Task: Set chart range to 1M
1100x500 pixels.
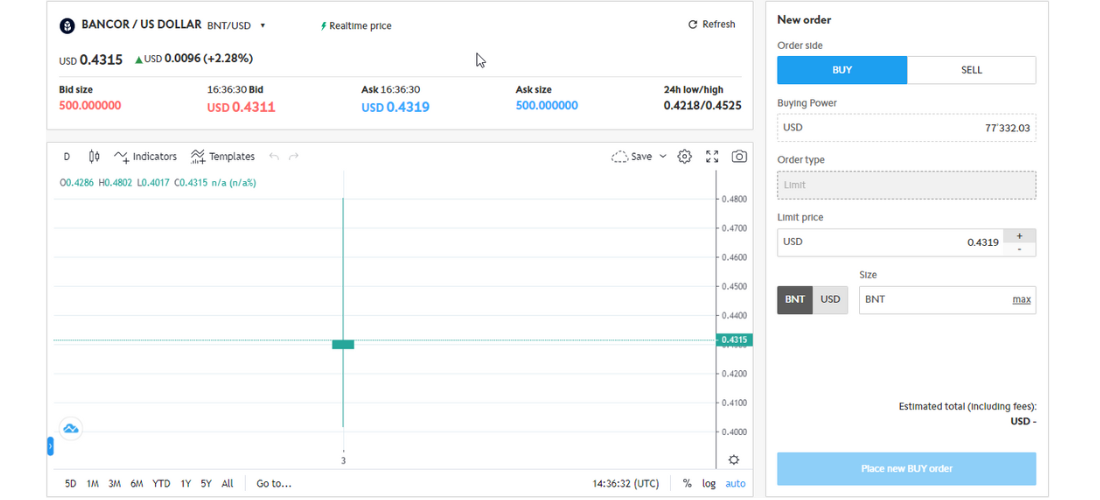Action: tap(93, 484)
